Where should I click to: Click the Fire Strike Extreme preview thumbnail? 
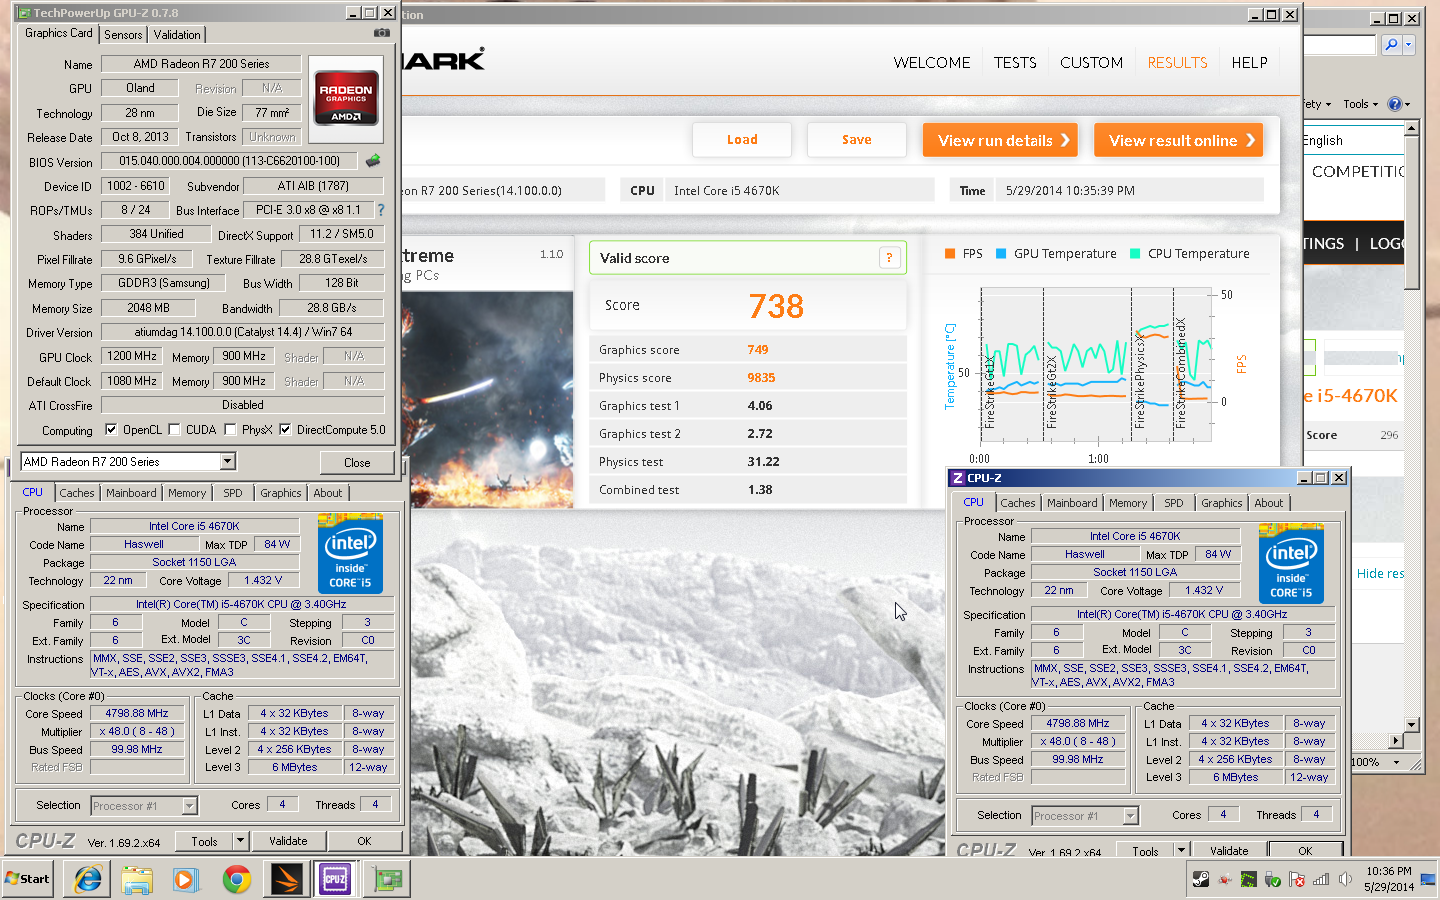coord(487,400)
